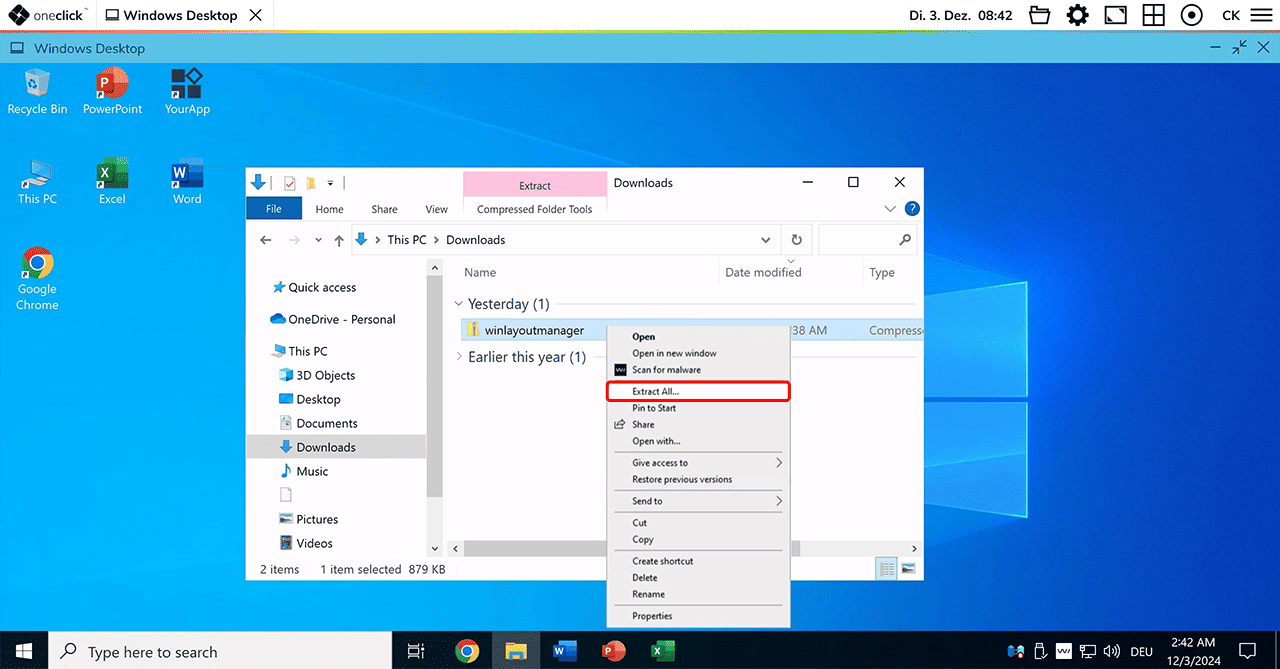Select Documents in navigation pane
The image size is (1280, 669).
(326, 423)
